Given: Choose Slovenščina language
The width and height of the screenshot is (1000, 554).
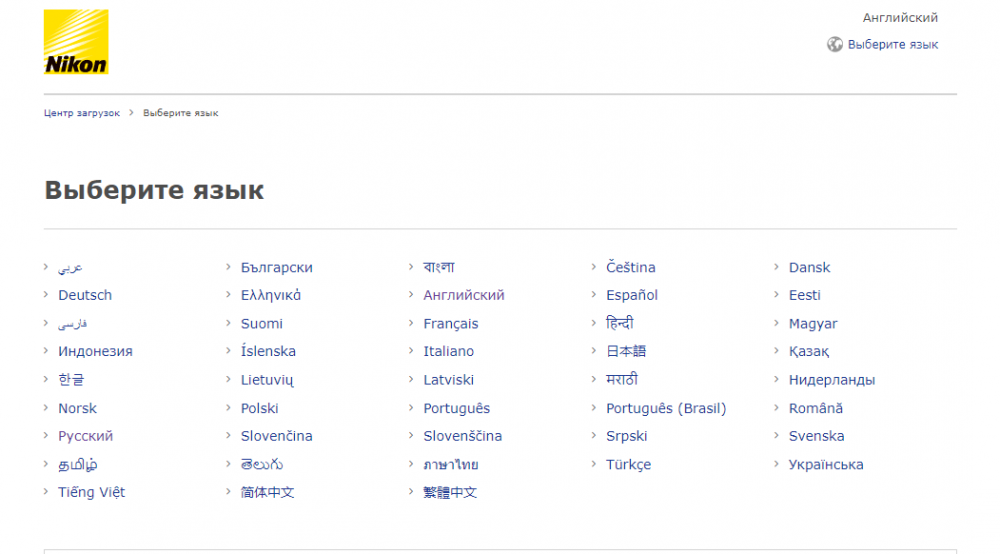Looking at the screenshot, I should click(x=462, y=436).
